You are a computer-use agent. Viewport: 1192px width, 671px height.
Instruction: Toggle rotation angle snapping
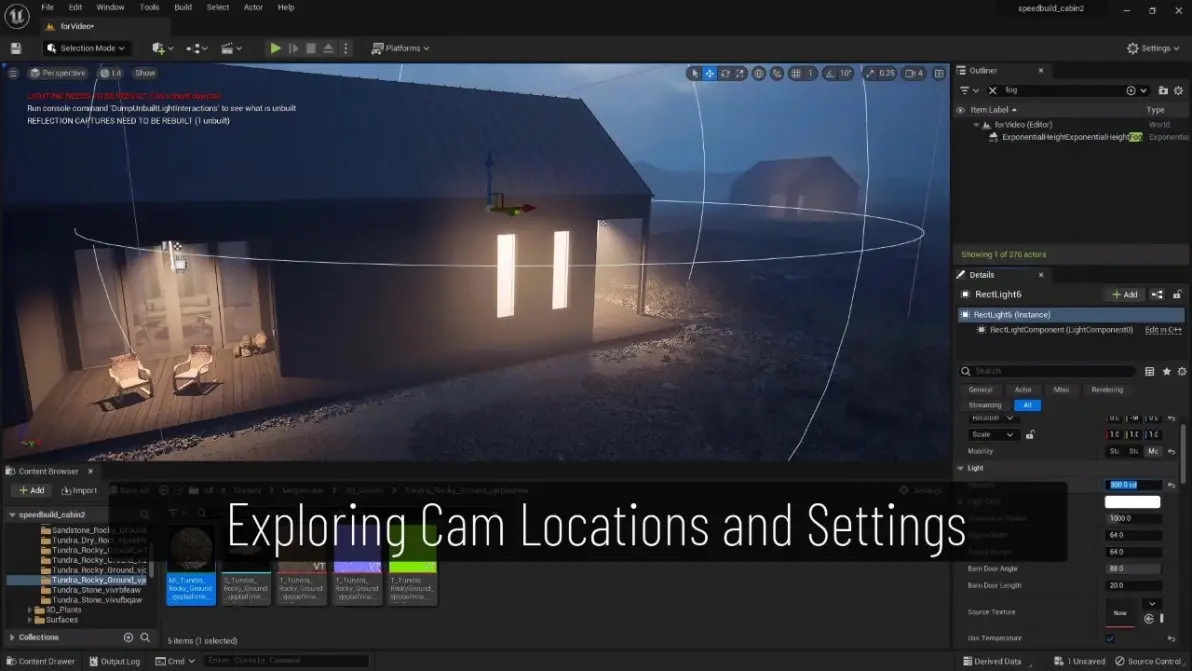point(829,73)
